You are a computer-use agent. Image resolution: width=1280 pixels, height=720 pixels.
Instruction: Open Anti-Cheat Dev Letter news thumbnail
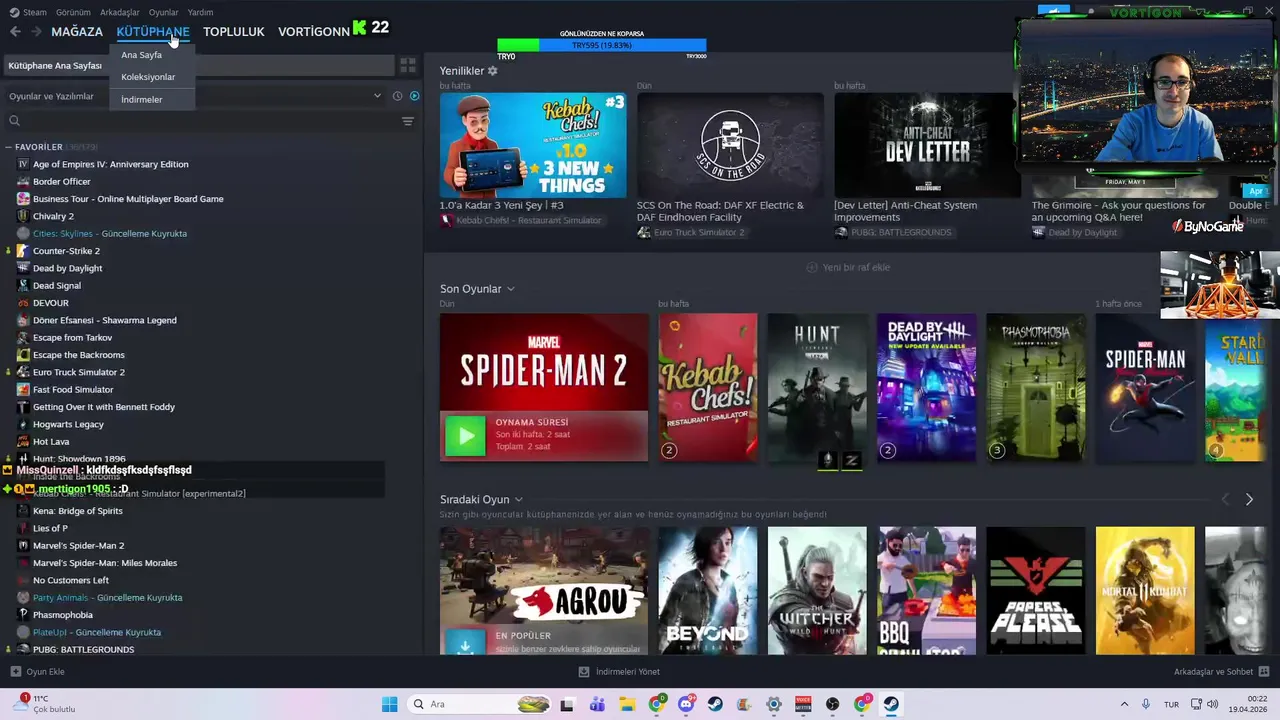click(x=927, y=145)
